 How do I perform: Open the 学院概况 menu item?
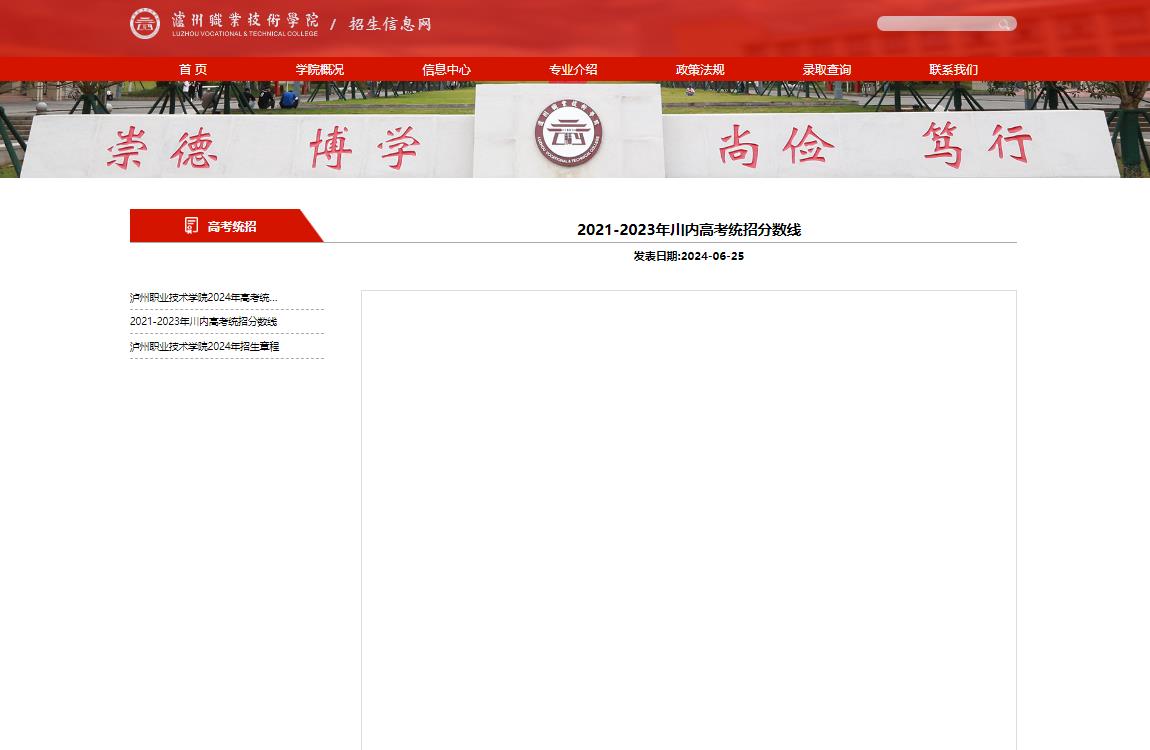(319, 70)
